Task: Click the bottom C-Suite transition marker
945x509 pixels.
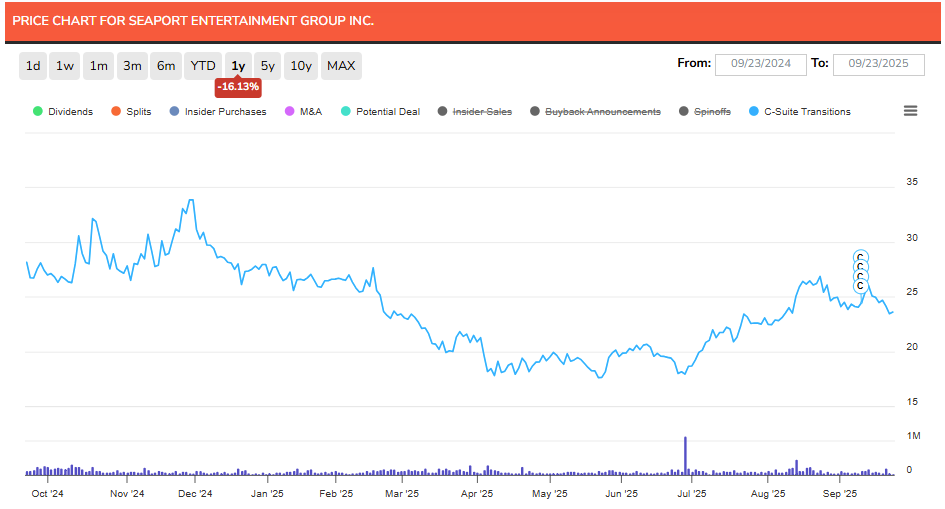Action: coord(861,286)
